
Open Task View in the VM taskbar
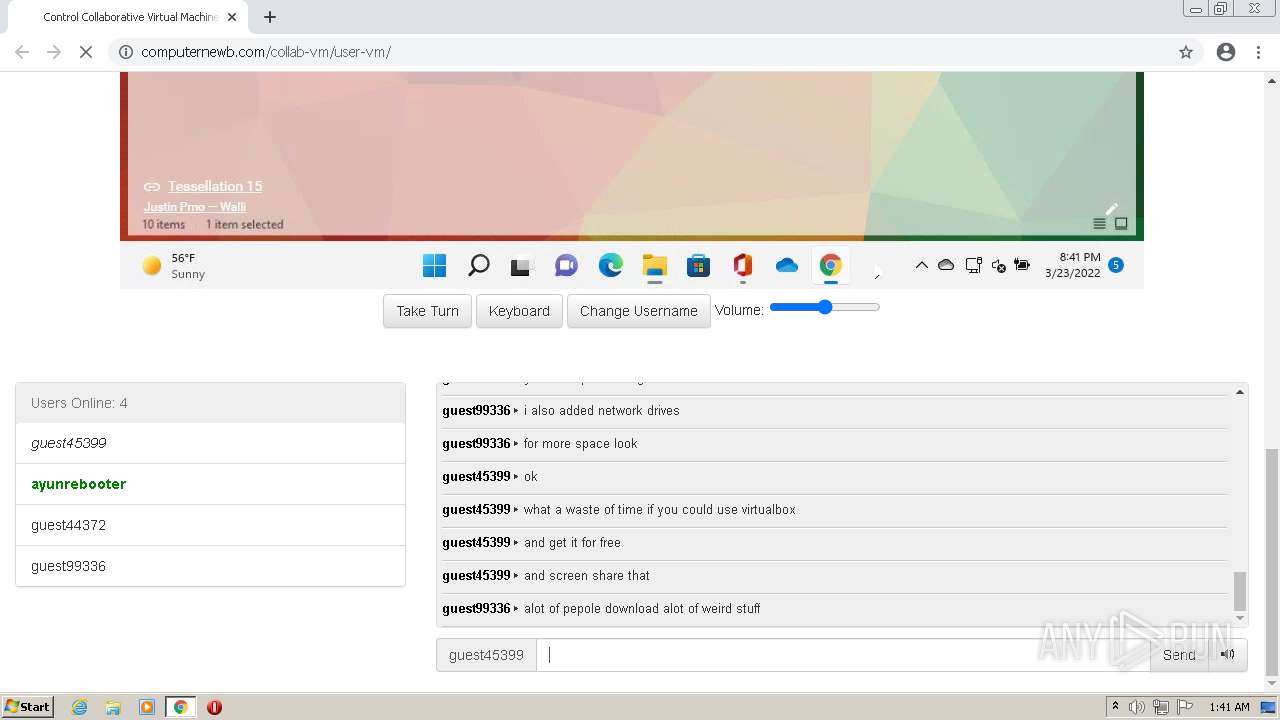click(x=522, y=266)
